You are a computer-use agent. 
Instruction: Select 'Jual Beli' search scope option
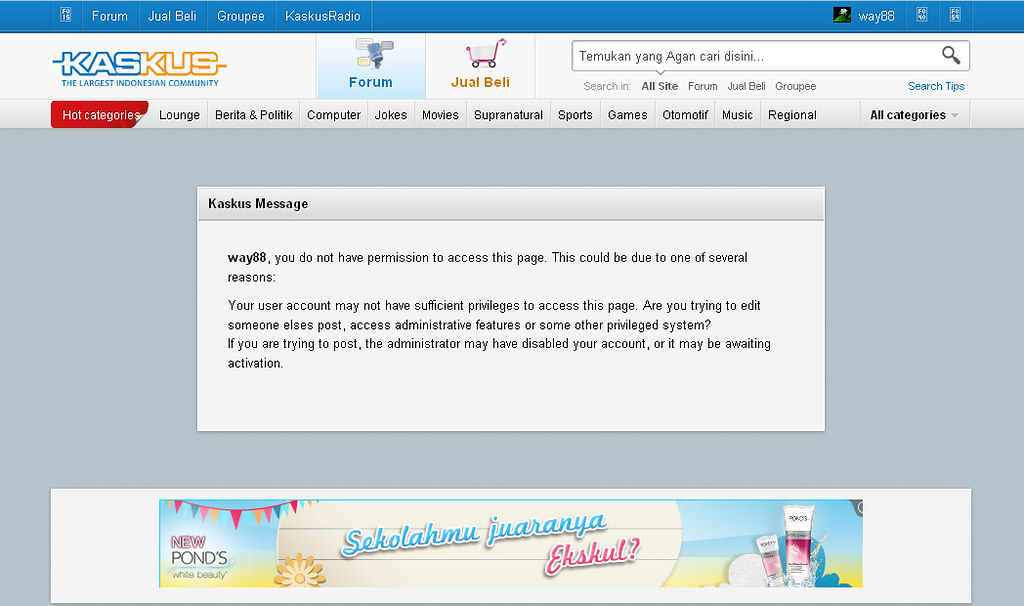click(746, 86)
